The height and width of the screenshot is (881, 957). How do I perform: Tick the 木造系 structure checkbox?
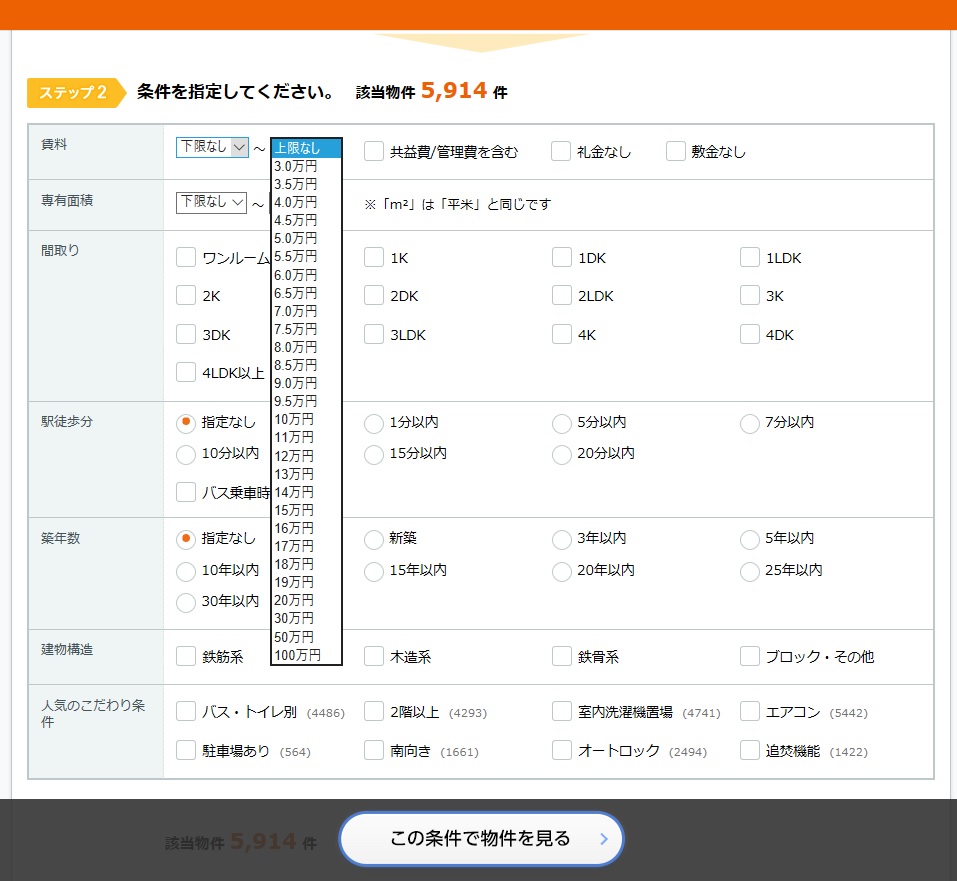[x=374, y=657]
